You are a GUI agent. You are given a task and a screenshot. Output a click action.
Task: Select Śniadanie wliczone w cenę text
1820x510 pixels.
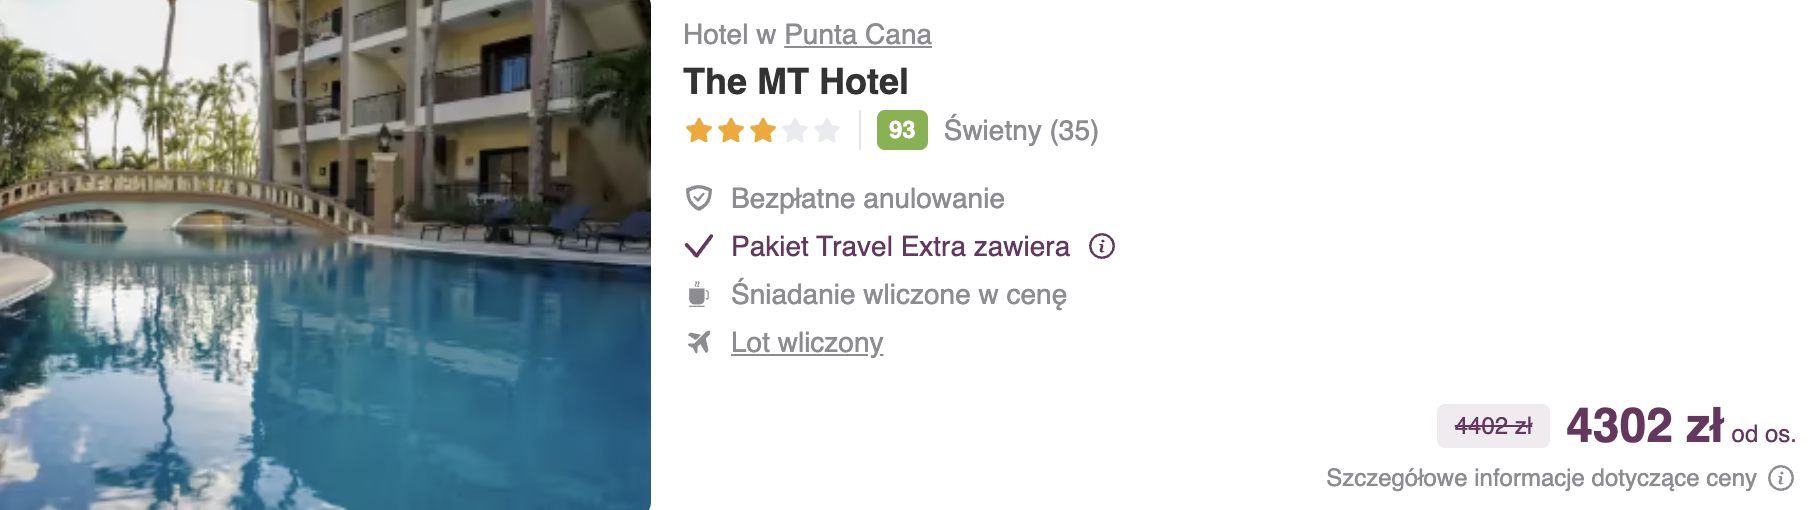898,294
